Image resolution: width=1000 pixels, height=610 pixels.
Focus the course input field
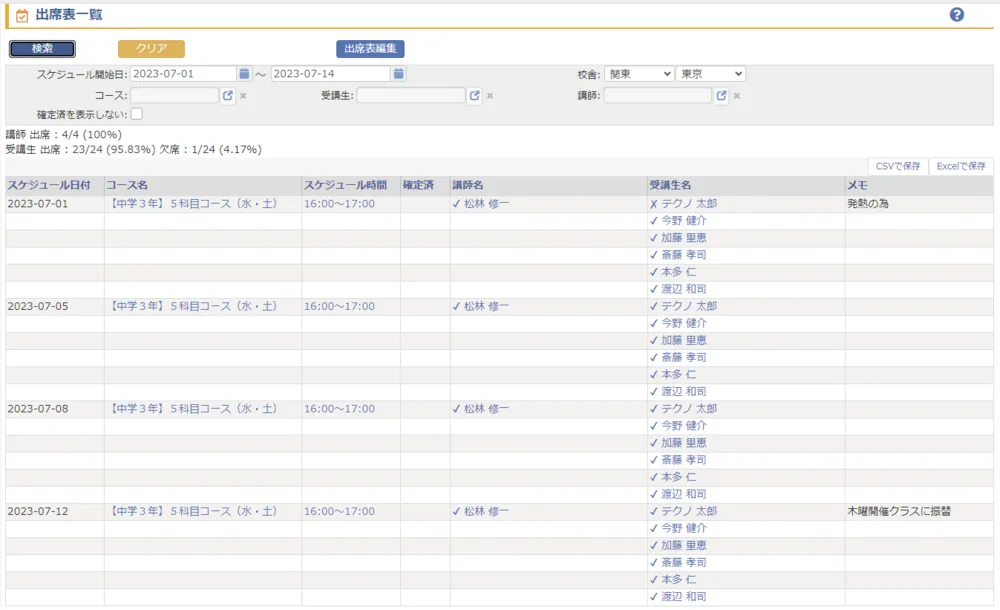coord(174,96)
